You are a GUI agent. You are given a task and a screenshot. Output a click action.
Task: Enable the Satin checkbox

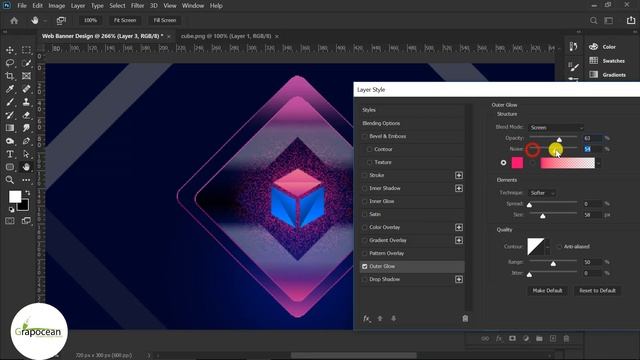tap(364, 214)
